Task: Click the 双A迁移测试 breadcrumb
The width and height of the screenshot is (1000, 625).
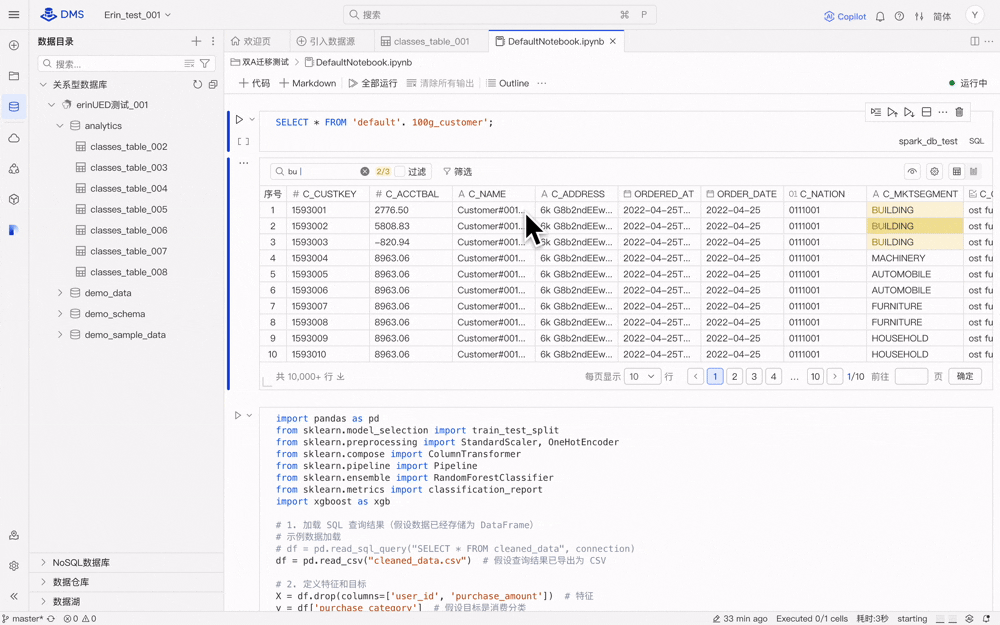Action: [260, 62]
